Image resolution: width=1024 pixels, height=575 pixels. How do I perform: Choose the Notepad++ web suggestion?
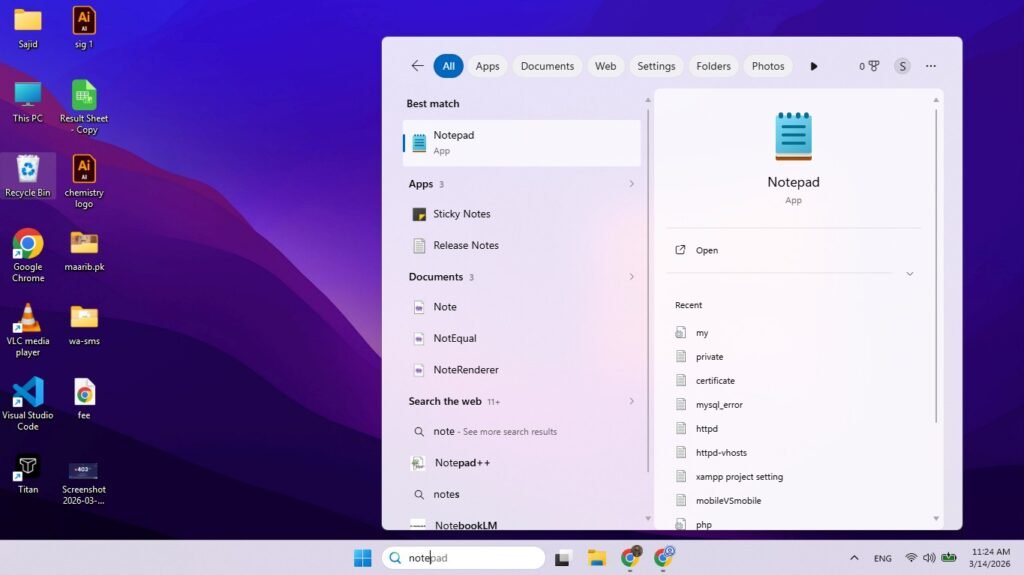[522, 463]
